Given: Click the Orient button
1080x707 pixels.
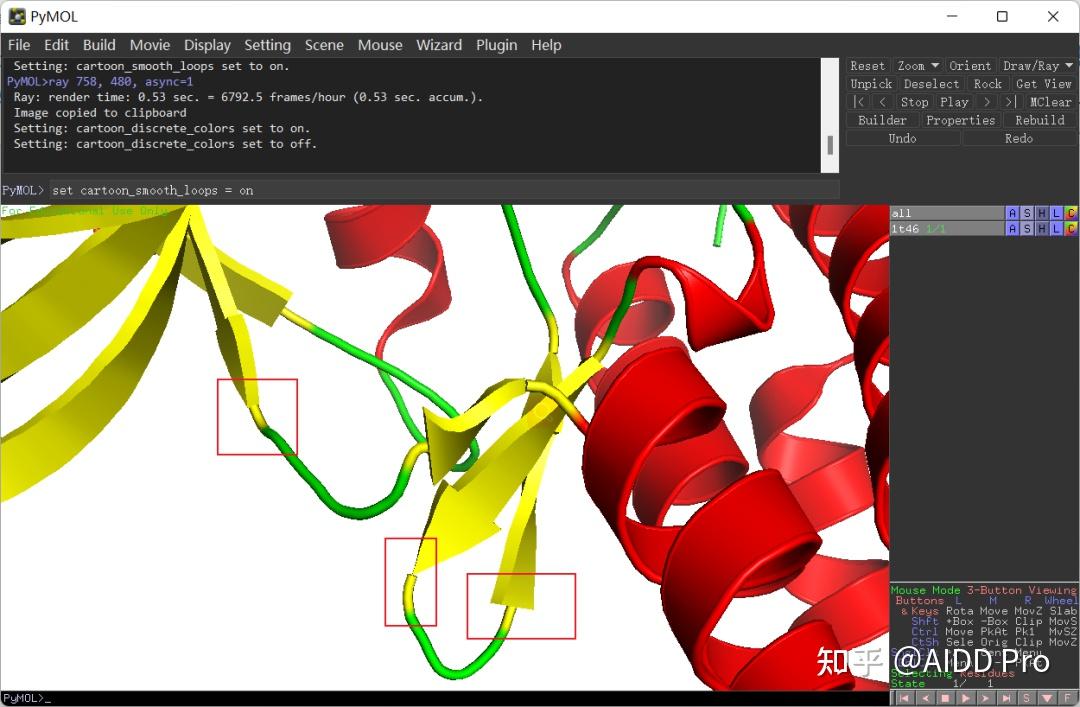Looking at the screenshot, I should [x=970, y=65].
